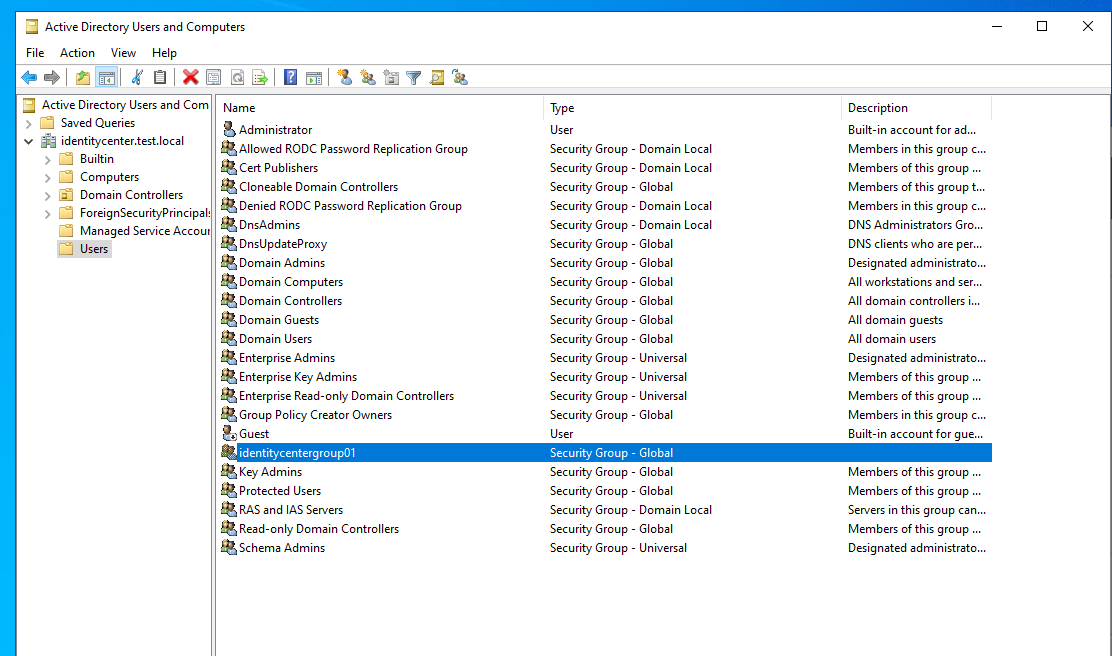This screenshot has height=656, width=1112.
Task: Click the Back arrow in toolbar
Action: pos(29,77)
